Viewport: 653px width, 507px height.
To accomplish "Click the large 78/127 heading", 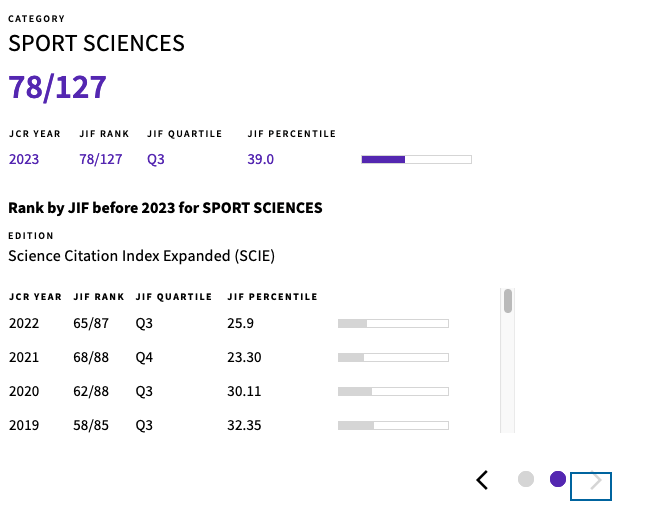I will point(57,87).
